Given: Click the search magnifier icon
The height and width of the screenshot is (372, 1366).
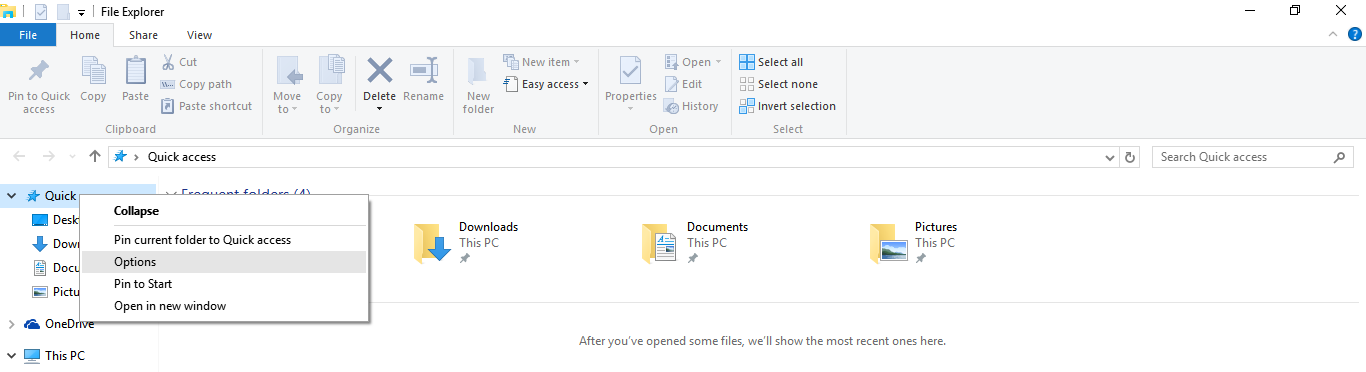Looking at the screenshot, I should [1340, 157].
